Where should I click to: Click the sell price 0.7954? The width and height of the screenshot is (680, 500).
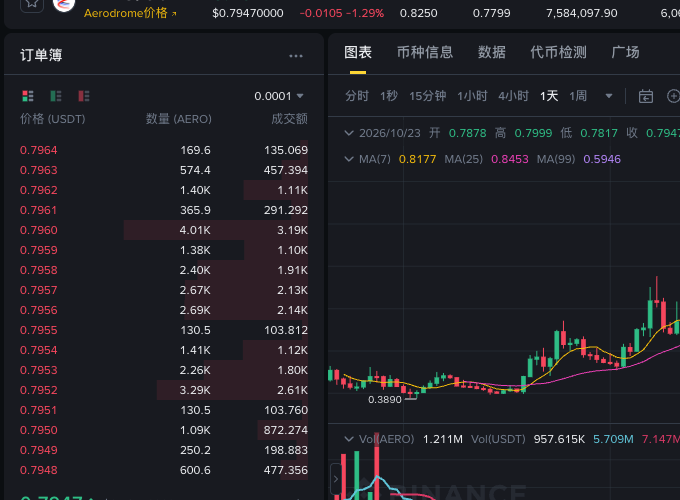[x=39, y=350]
